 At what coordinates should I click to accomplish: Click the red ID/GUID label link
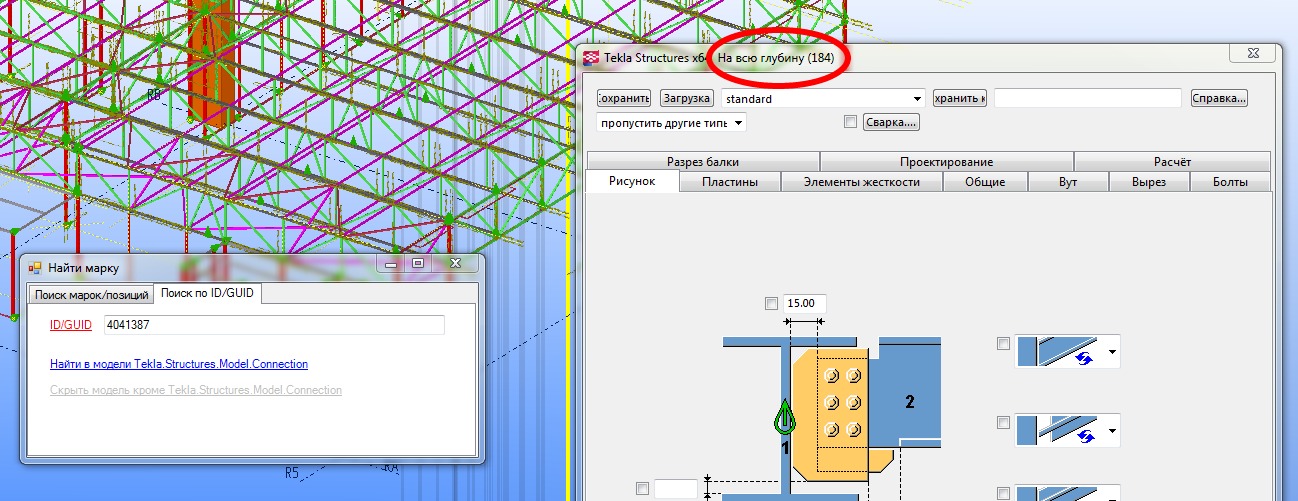tap(71, 325)
